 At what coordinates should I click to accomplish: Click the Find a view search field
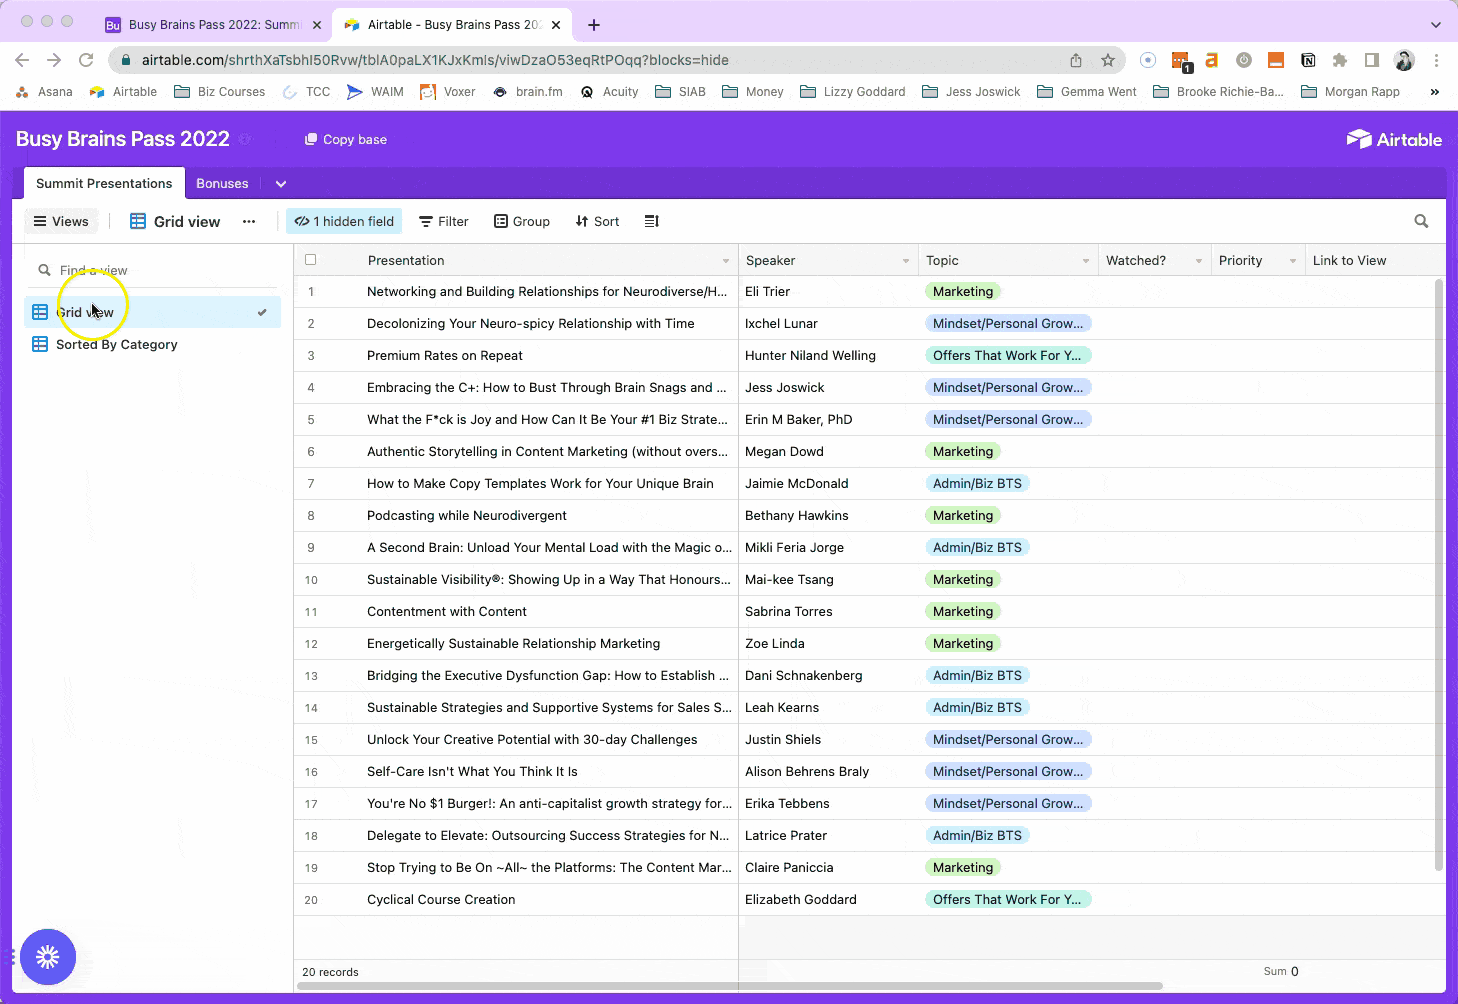[x=150, y=270]
